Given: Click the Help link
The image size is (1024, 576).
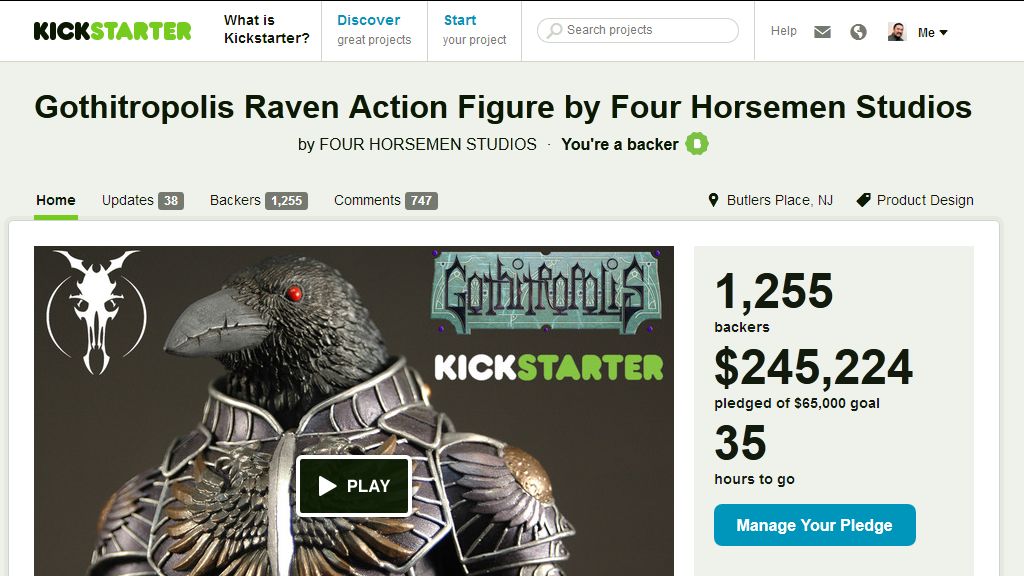Looking at the screenshot, I should click(784, 31).
